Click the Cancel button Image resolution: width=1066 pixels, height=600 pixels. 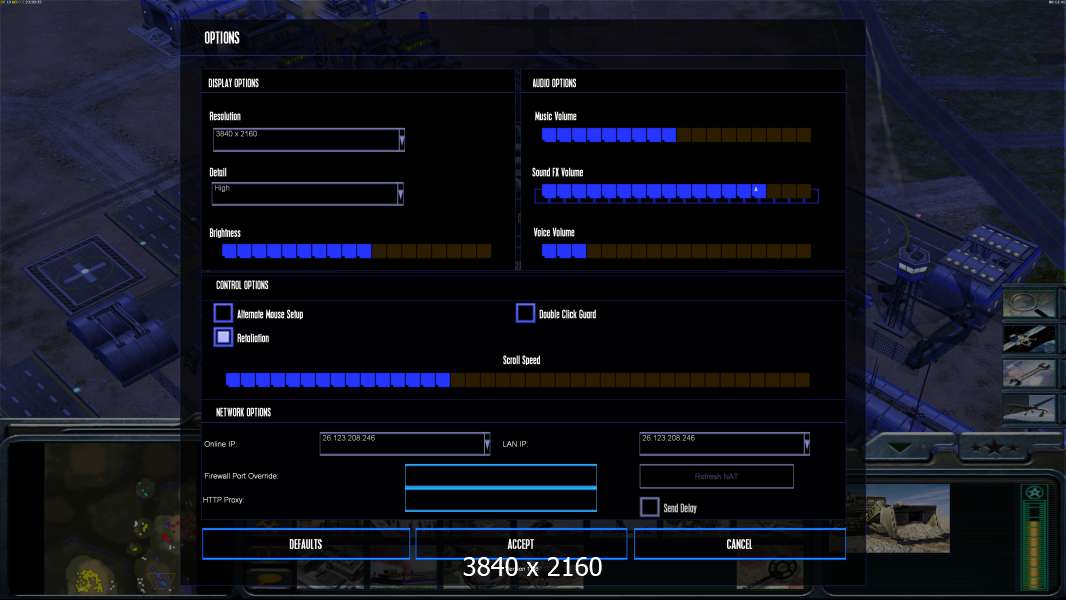740,544
